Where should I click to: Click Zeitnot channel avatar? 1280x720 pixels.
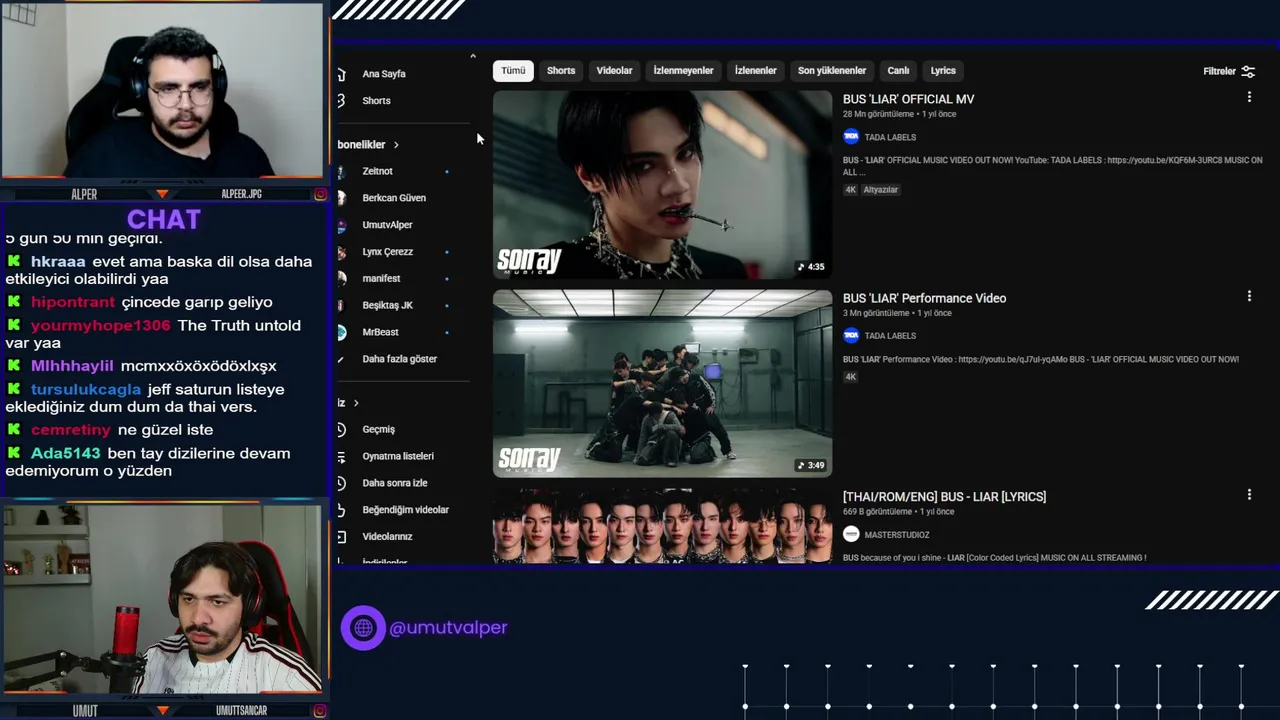(x=341, y=171)
